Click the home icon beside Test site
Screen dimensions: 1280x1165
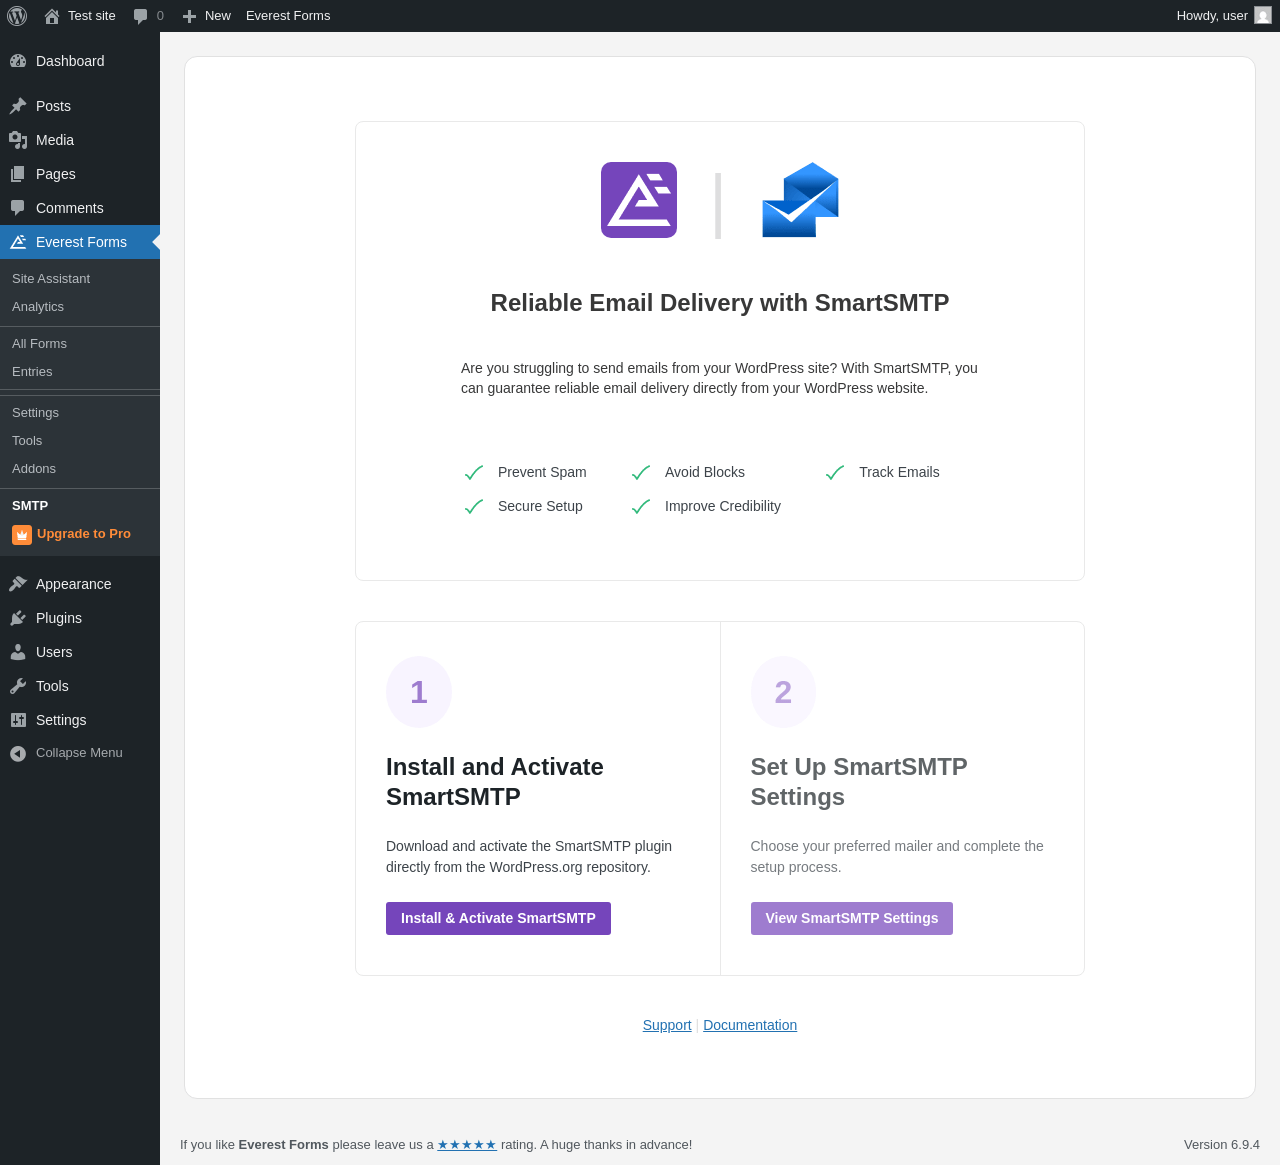52,16
